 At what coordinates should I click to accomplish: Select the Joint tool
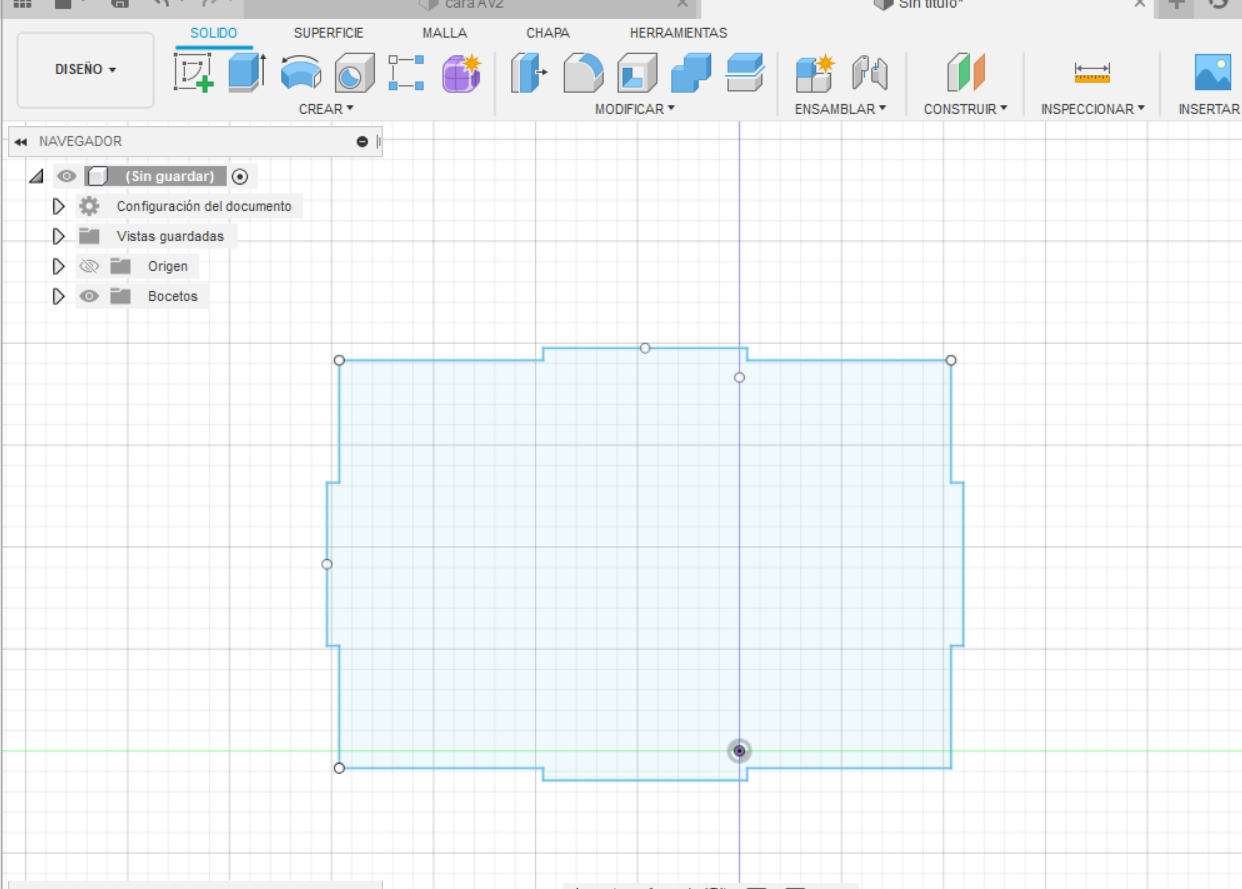869,73
